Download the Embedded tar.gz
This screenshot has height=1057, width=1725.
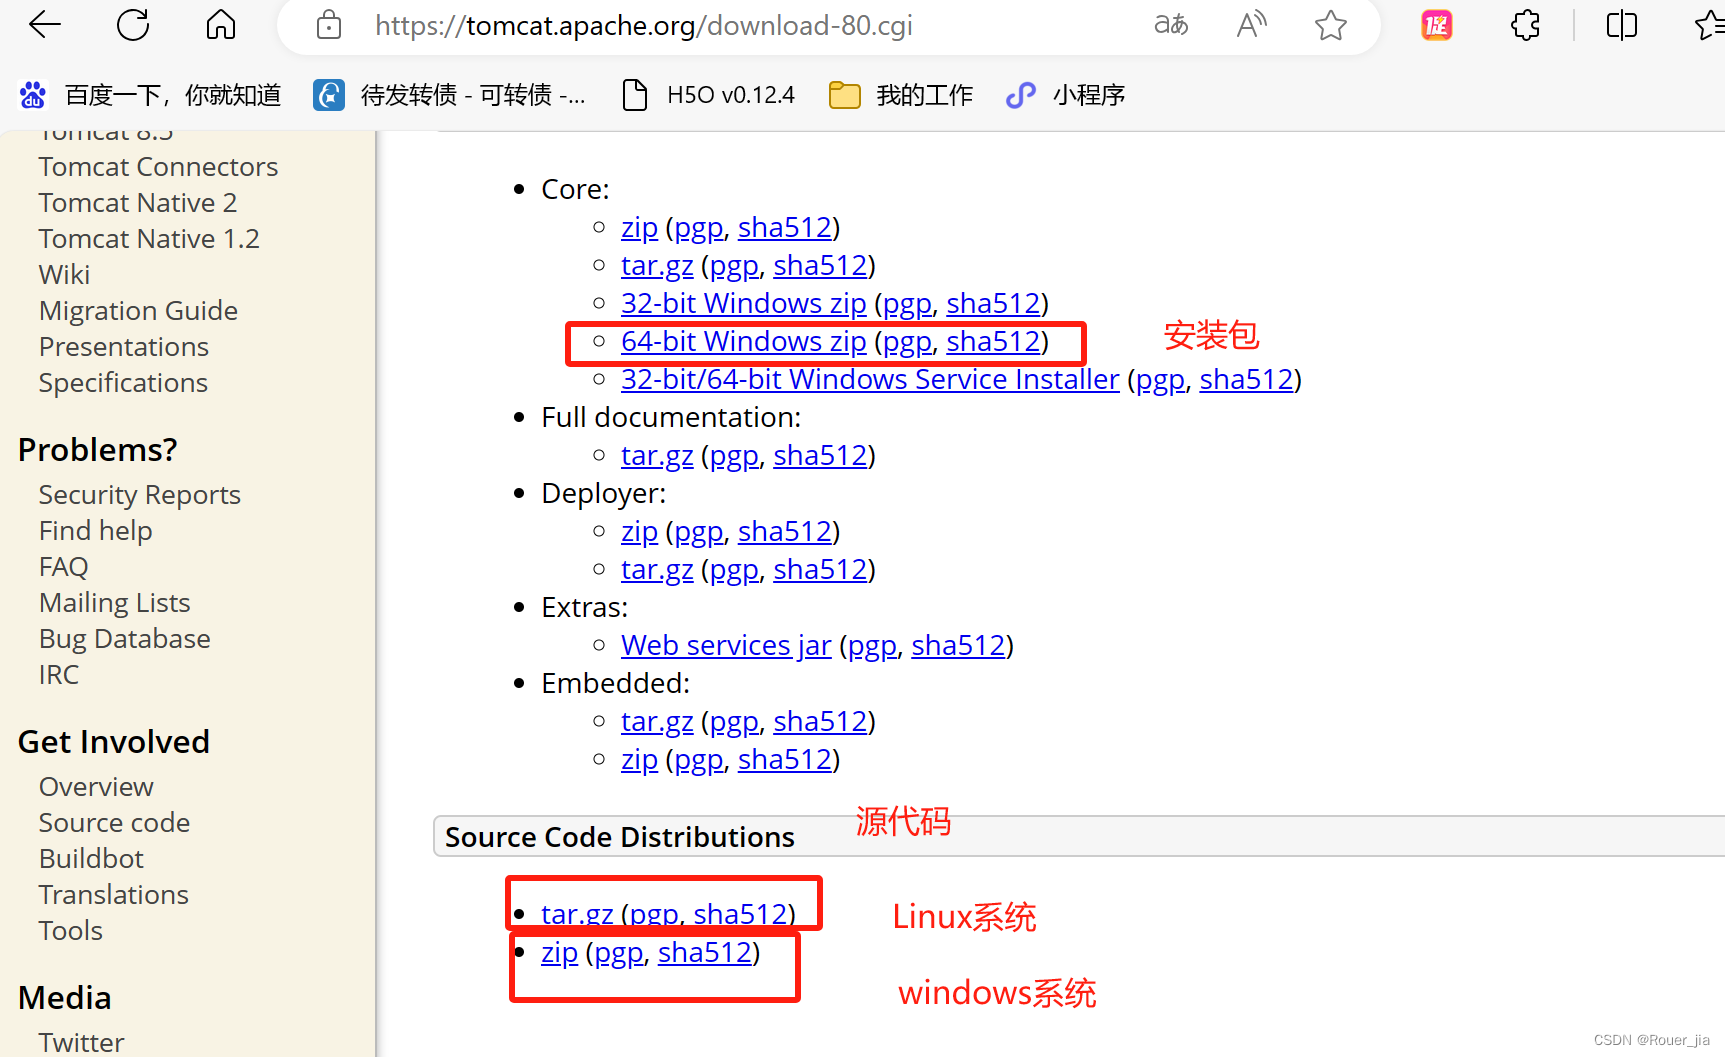click(x=657, y=722)
